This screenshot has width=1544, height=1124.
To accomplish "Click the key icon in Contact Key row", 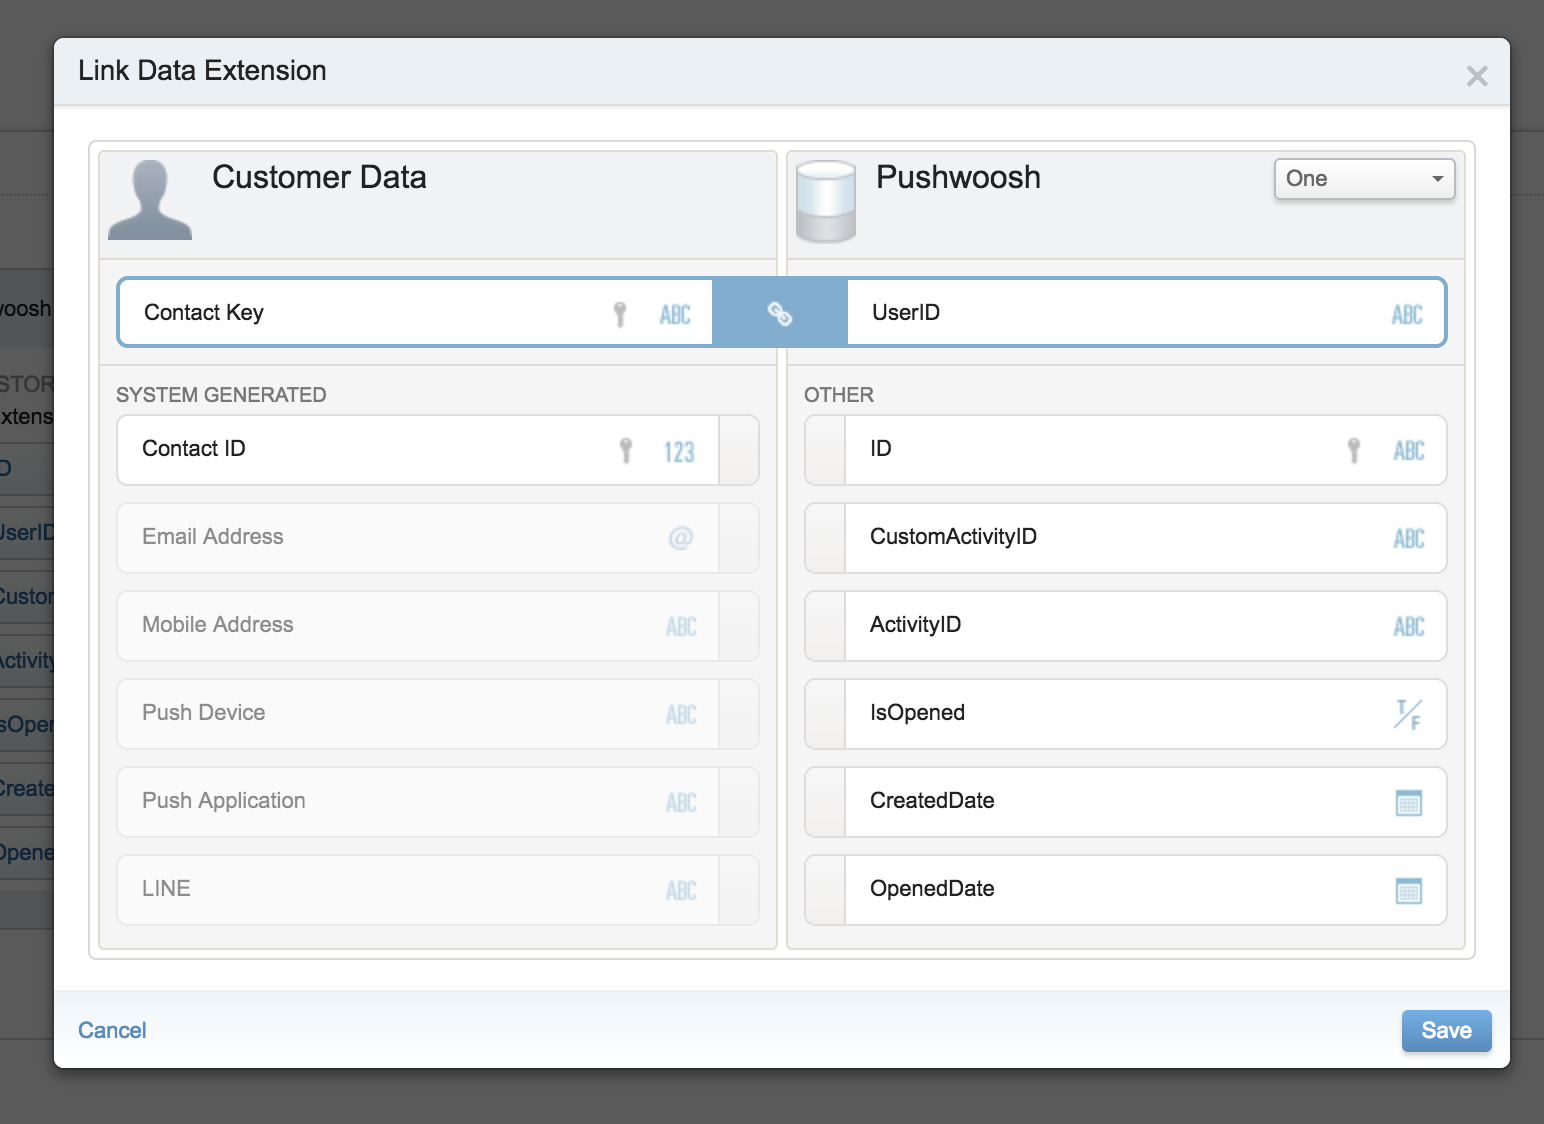I will point(620,314).
